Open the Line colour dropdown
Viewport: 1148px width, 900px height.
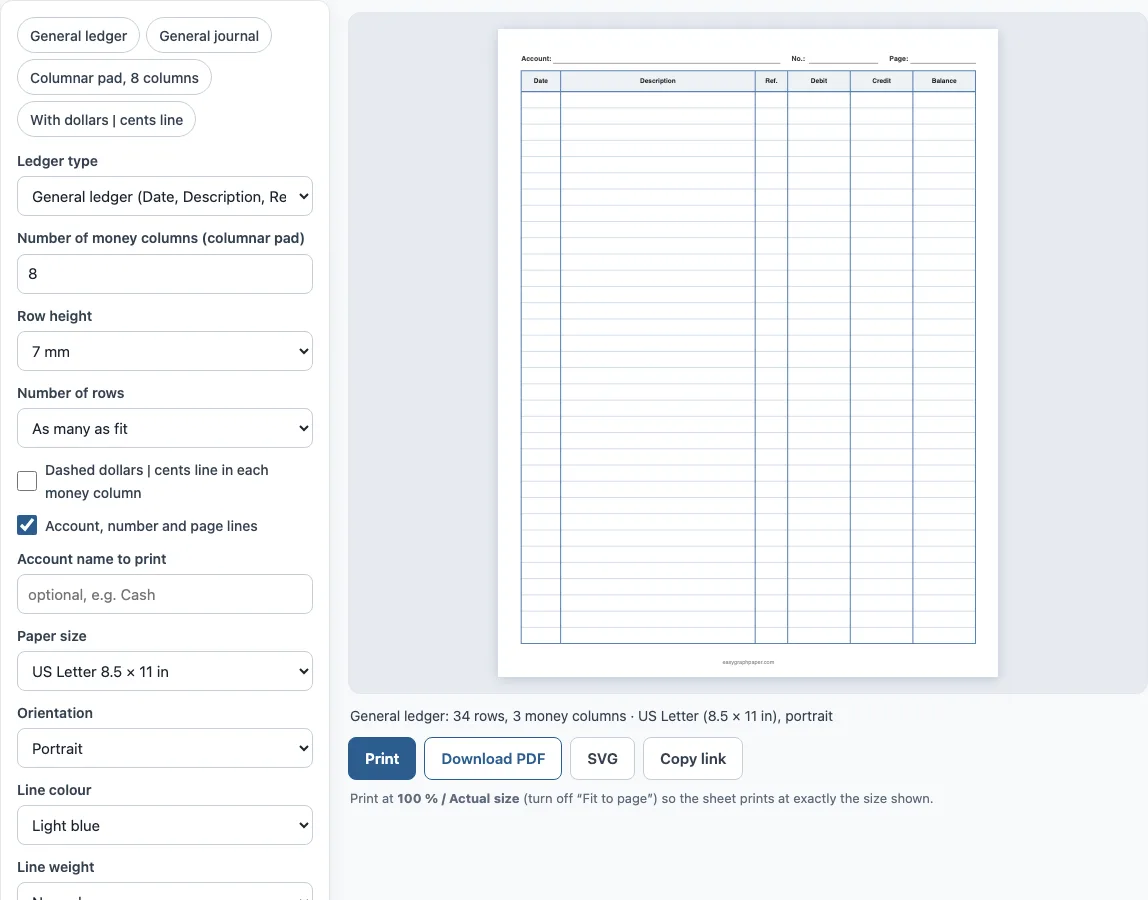(165, 825)
